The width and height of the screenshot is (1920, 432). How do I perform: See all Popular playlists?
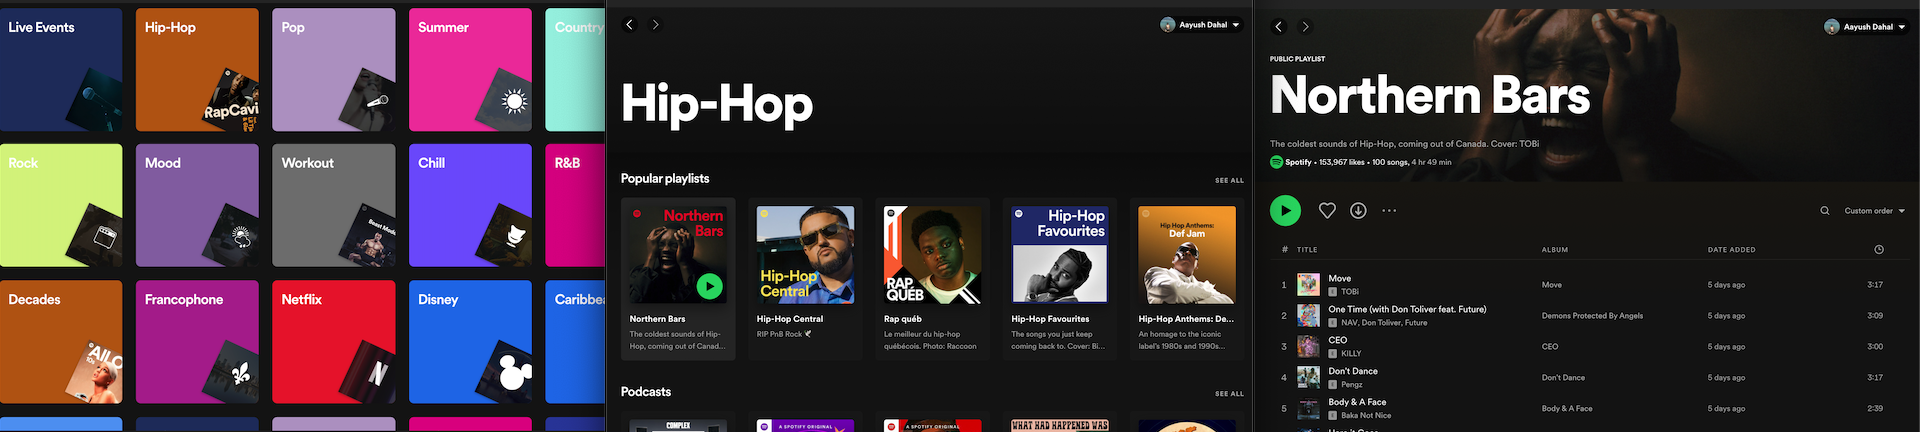[1229, 181]
